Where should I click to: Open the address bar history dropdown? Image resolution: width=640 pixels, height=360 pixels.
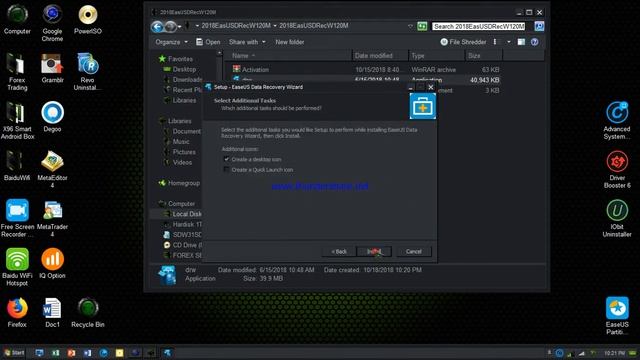tap(410, 26)
